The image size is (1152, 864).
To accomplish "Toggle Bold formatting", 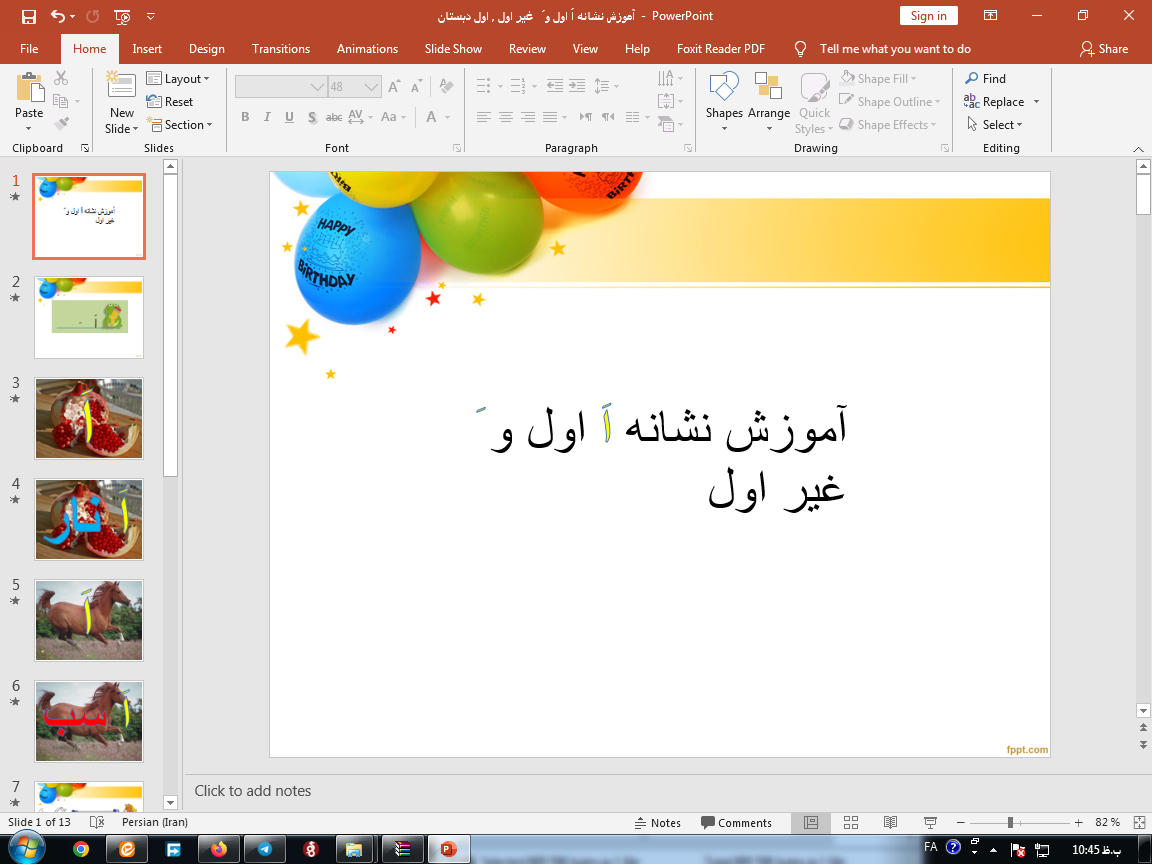I will tap(245, 117).
